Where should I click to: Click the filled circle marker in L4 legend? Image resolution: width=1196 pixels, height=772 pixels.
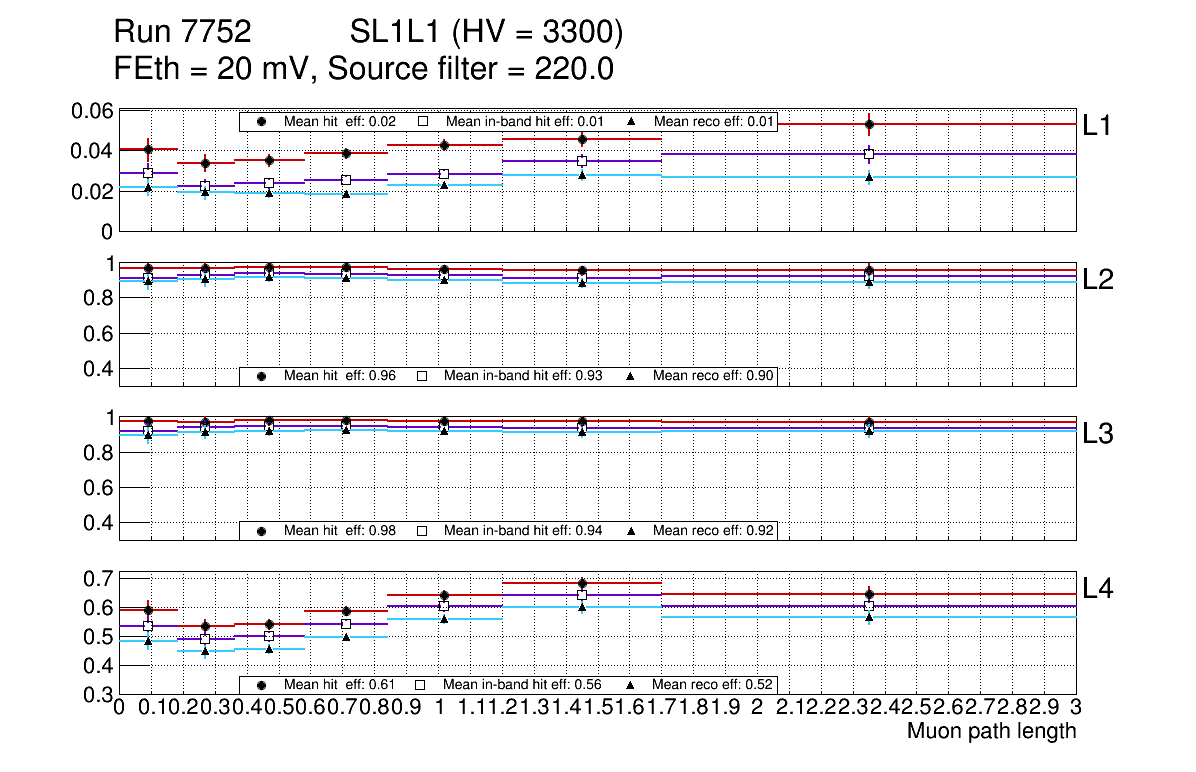(x=261, y=685)
